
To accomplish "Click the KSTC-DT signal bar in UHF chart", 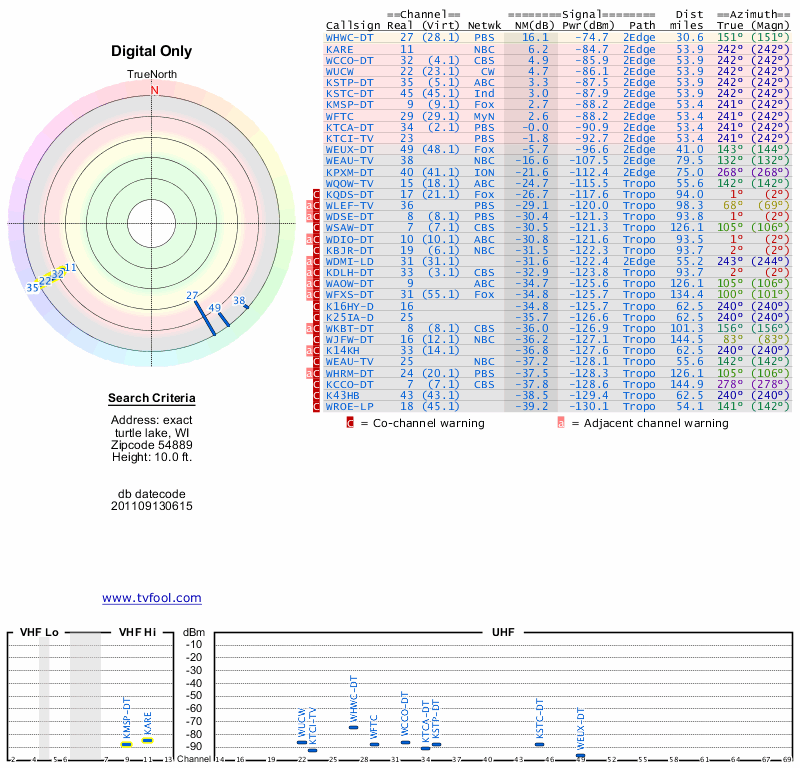I will point(539,744).
